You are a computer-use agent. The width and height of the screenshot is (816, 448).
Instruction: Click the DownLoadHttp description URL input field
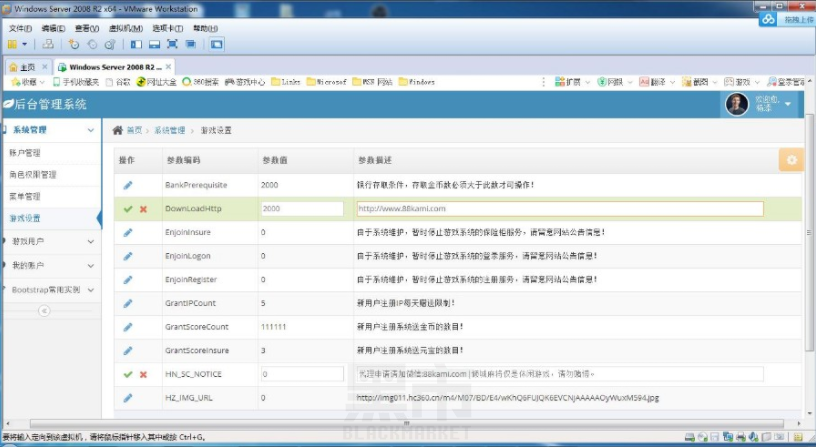coord(560,209)
